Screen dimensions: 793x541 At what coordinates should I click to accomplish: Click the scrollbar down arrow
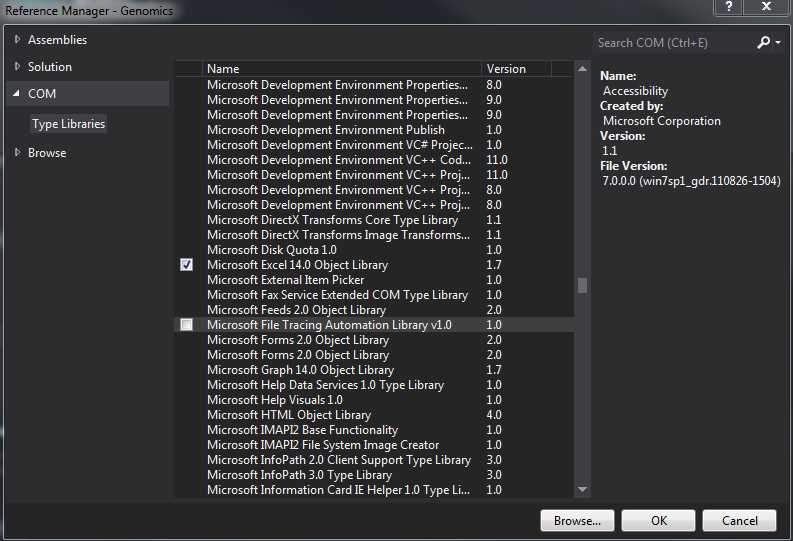coord(582,489)
